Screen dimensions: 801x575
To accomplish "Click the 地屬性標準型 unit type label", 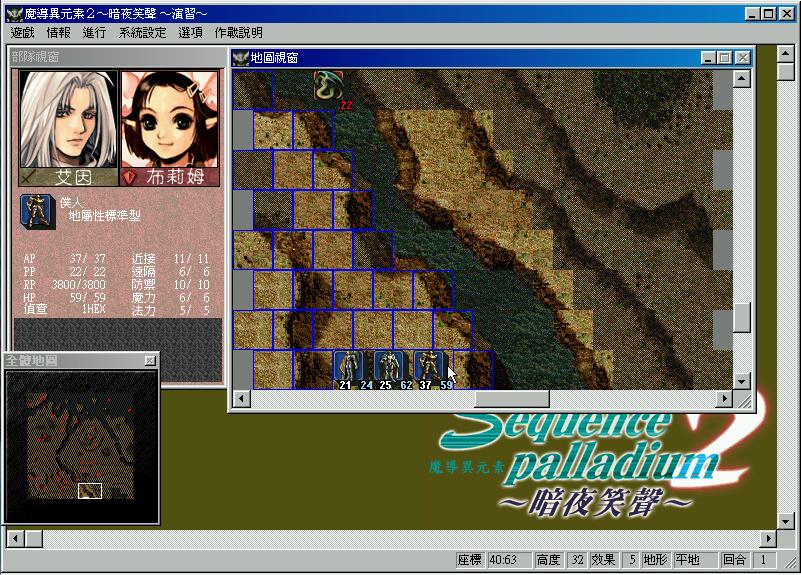I will 104,216.
